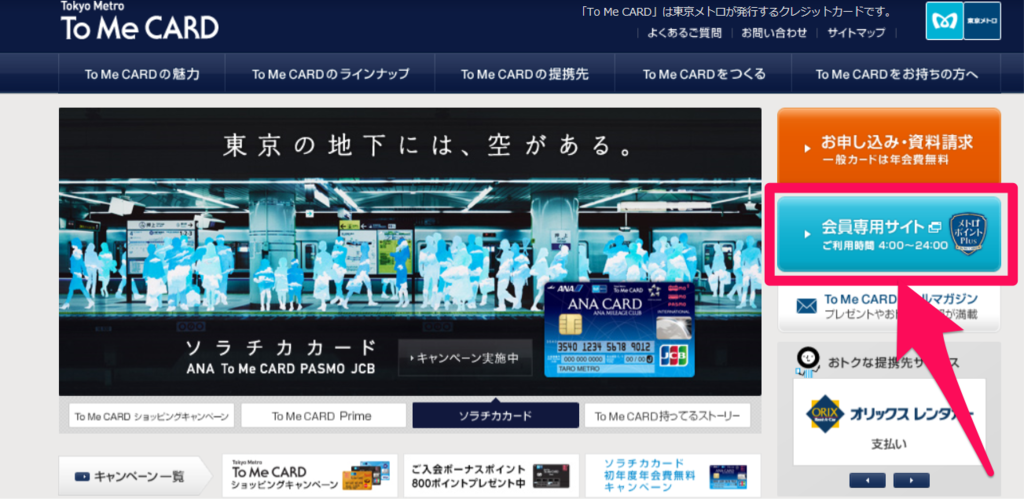This screenshot has height=499, width=1024.
Task: Open To Me CARDをお持ちの方へ menu
Action: click(897, 74)
